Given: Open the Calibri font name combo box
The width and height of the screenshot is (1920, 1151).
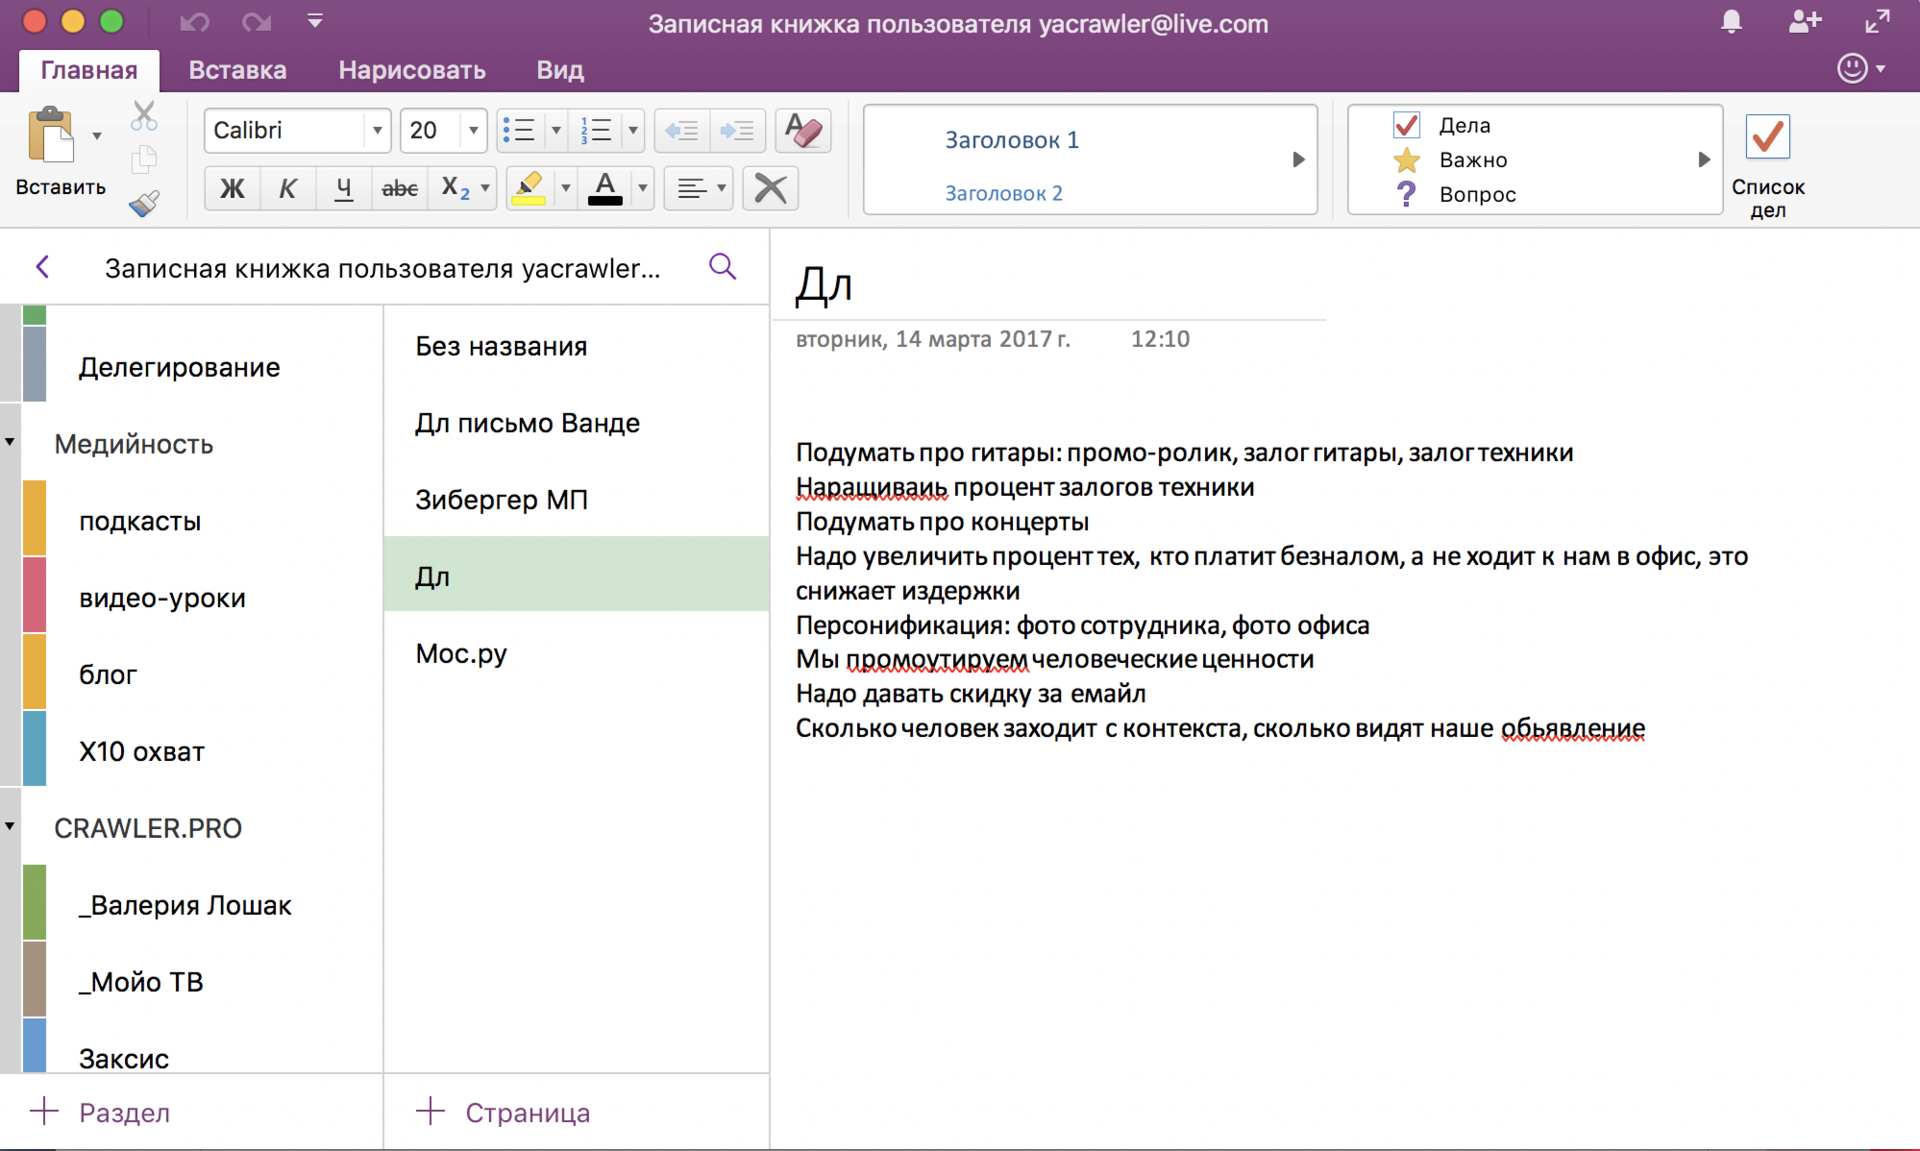Looking at the screenshot, I should tap(296, 130).
